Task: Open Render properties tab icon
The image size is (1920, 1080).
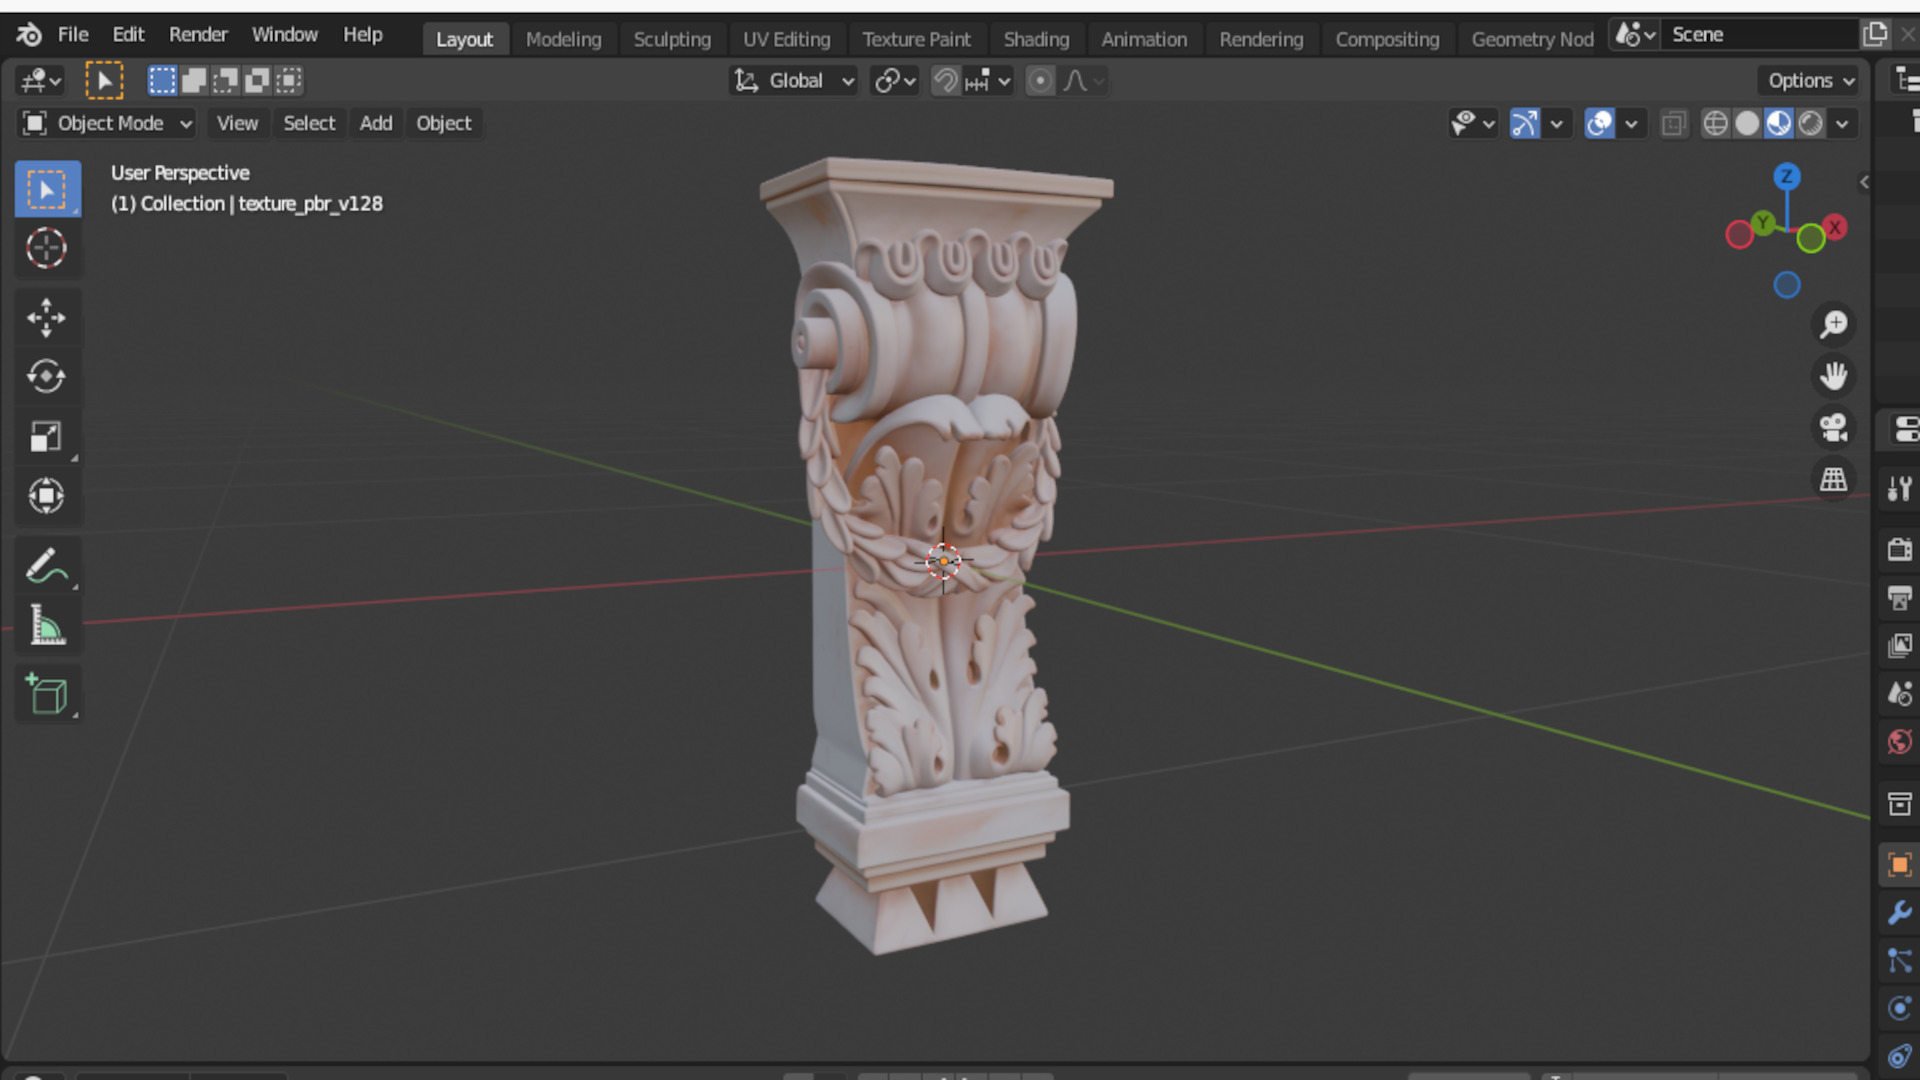Action: tap(1899, 549)
